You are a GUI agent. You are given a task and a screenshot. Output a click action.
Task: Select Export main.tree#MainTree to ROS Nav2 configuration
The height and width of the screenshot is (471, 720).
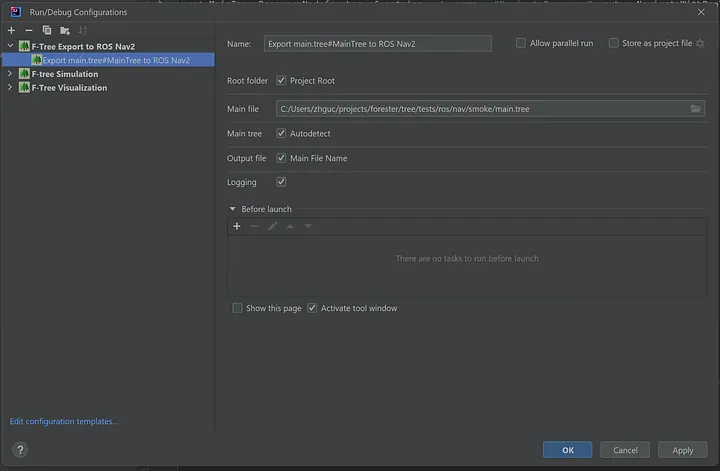click(x=108, y=60)
